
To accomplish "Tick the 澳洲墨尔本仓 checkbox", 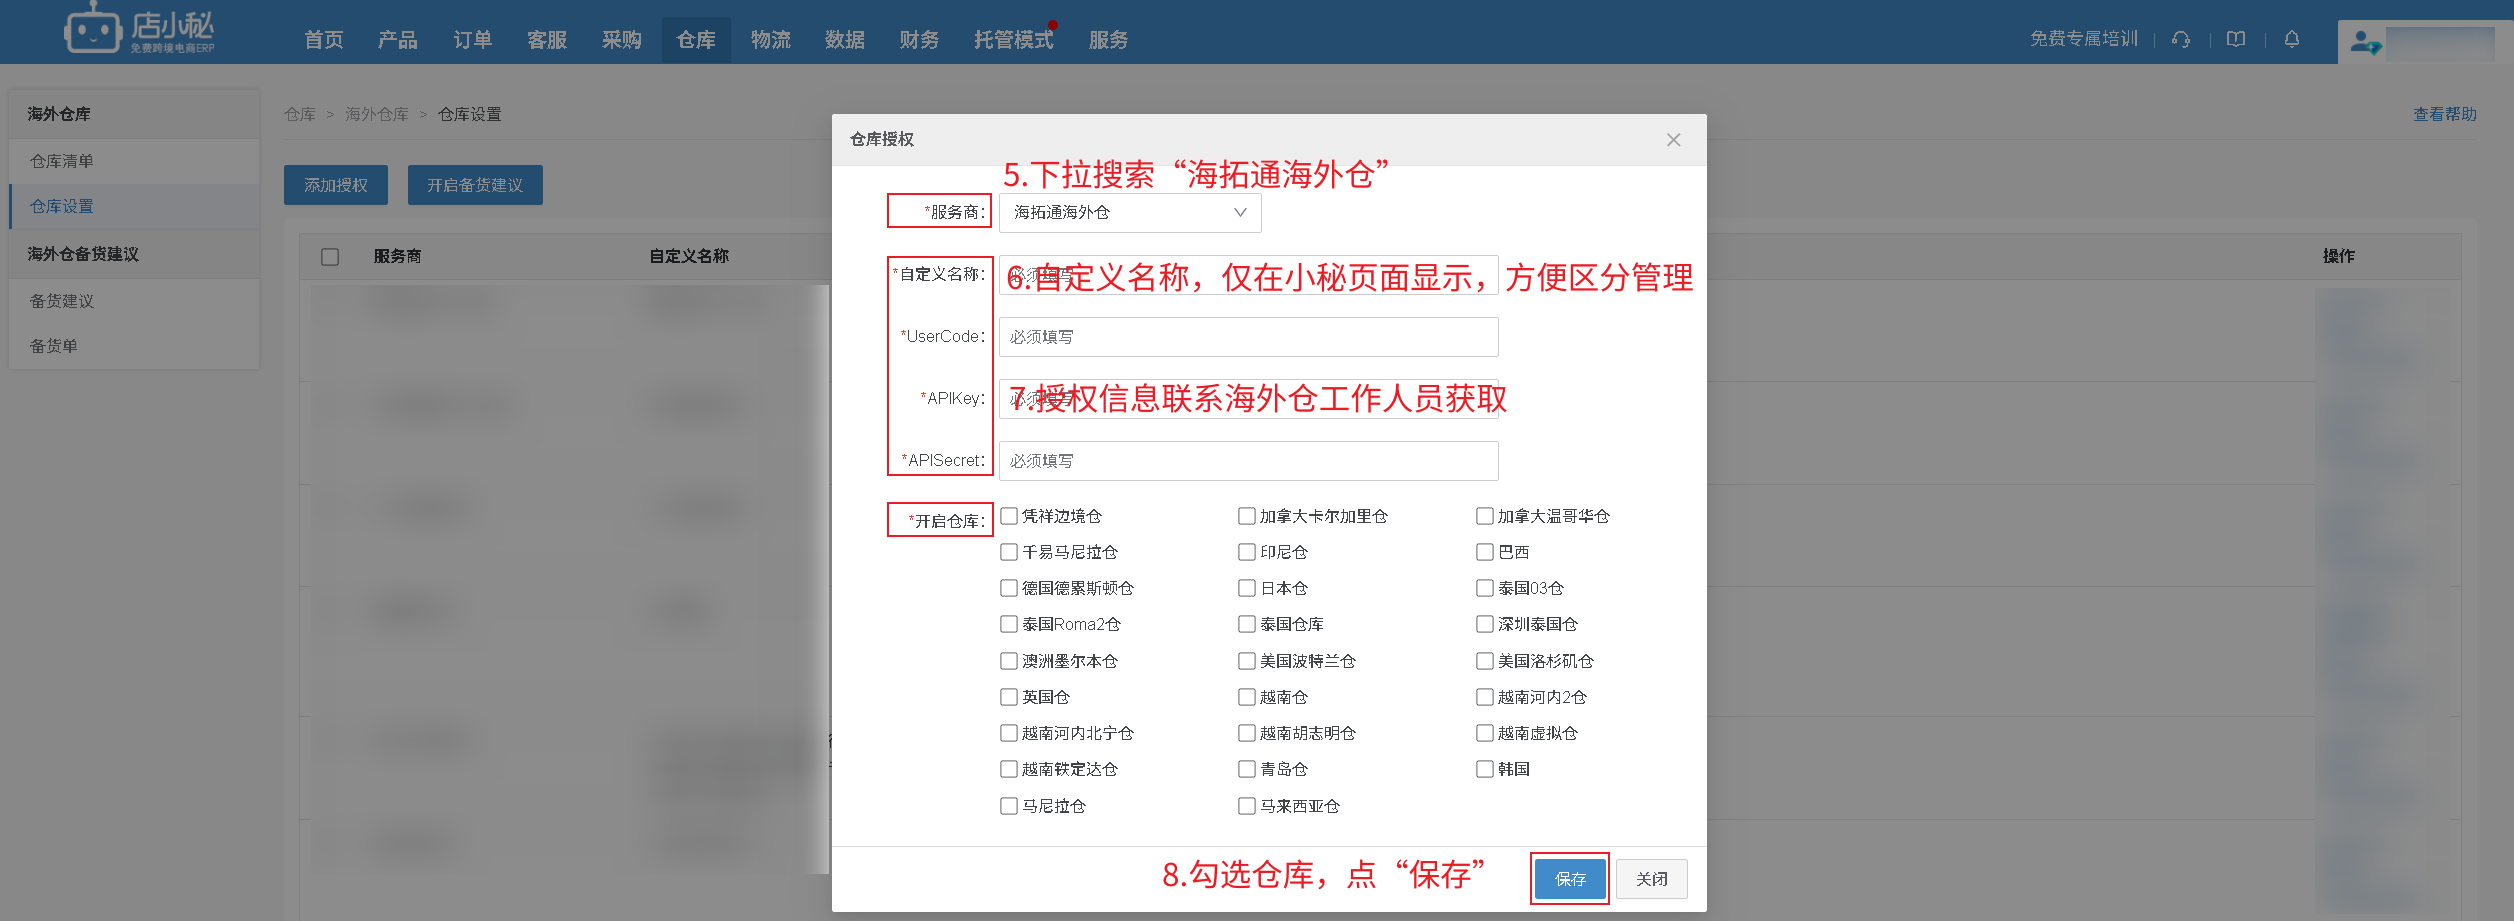I will [1009, 661].
